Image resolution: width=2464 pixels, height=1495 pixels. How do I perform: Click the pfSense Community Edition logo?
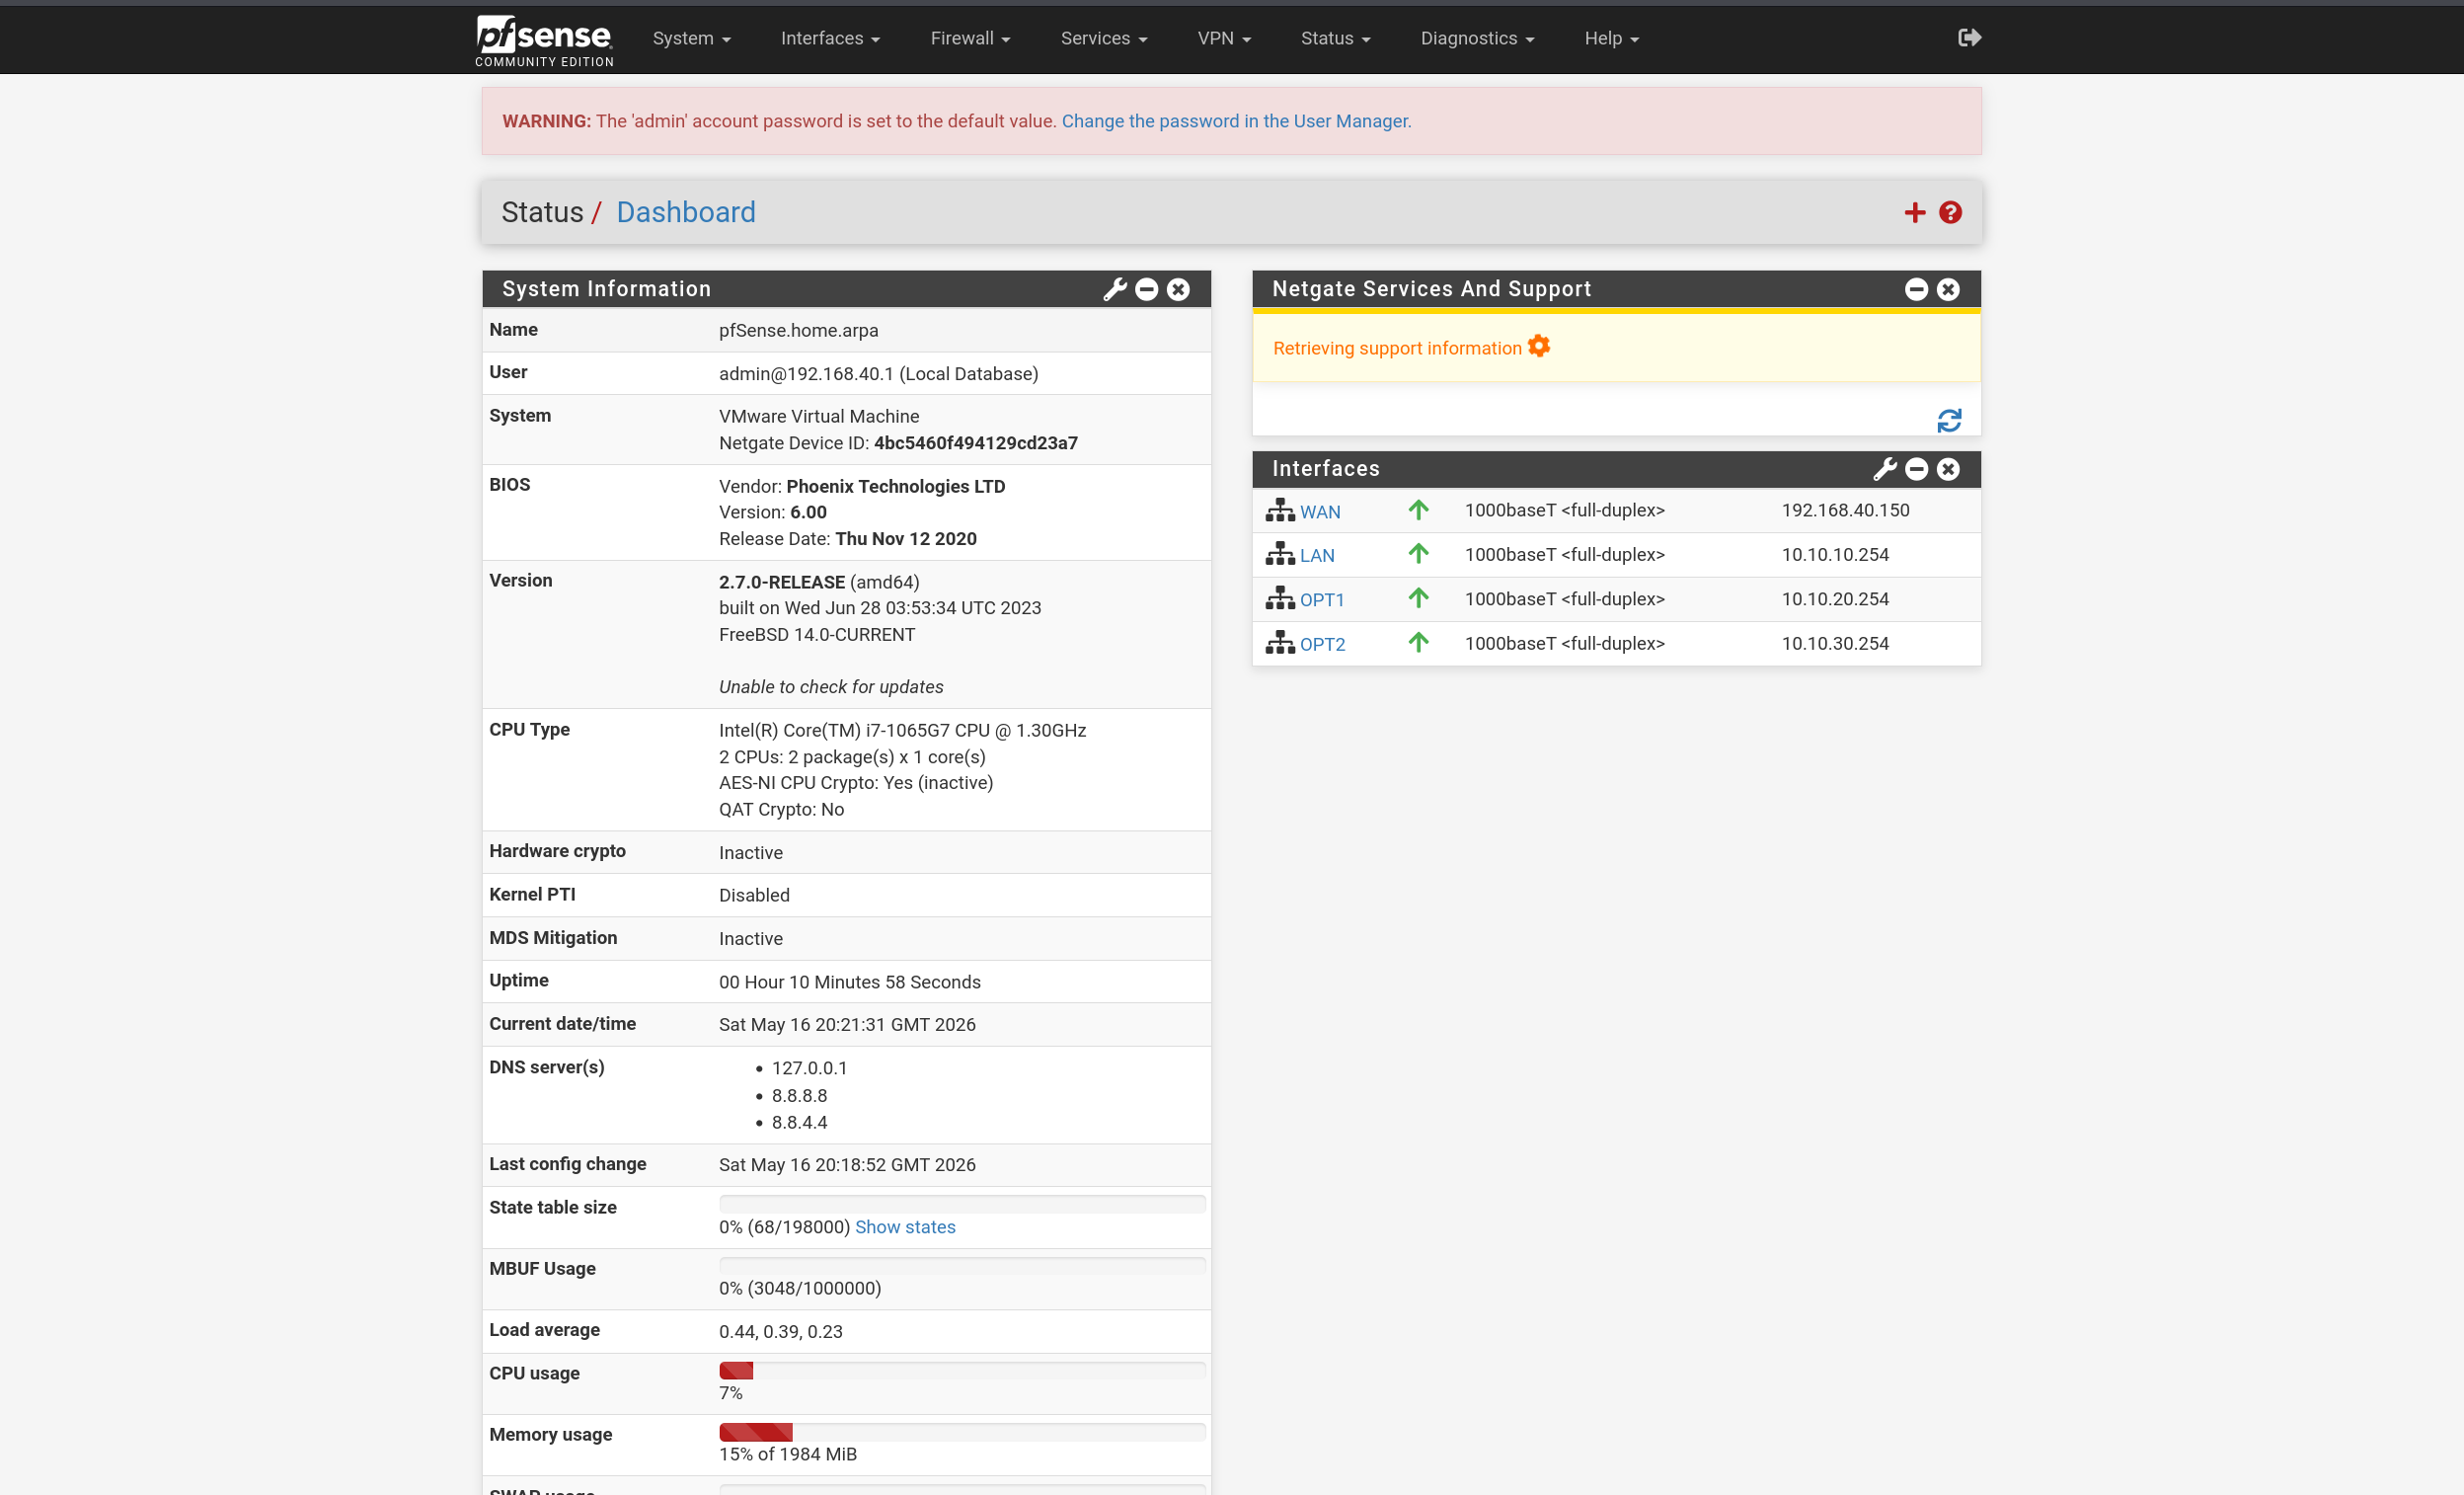[544, 40]
